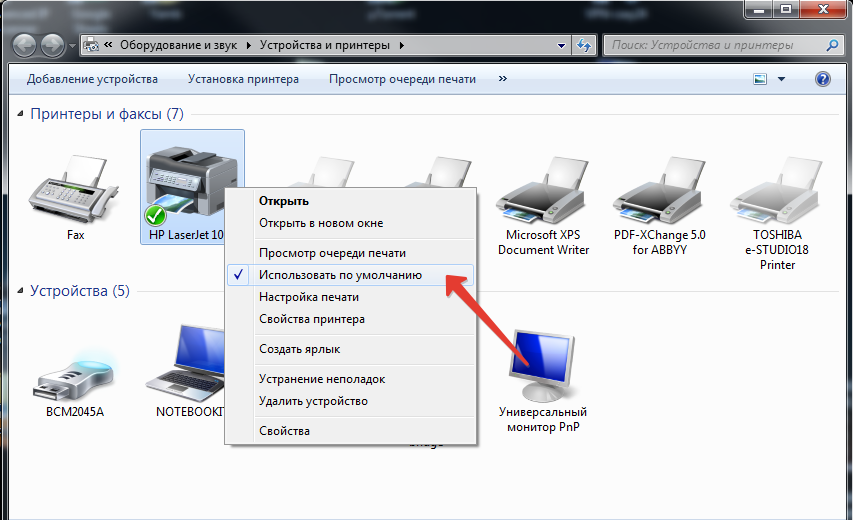Show more toolbar commands chevron
The width and height of the screenshot is (853, 520).
click(x=503, y=79)
